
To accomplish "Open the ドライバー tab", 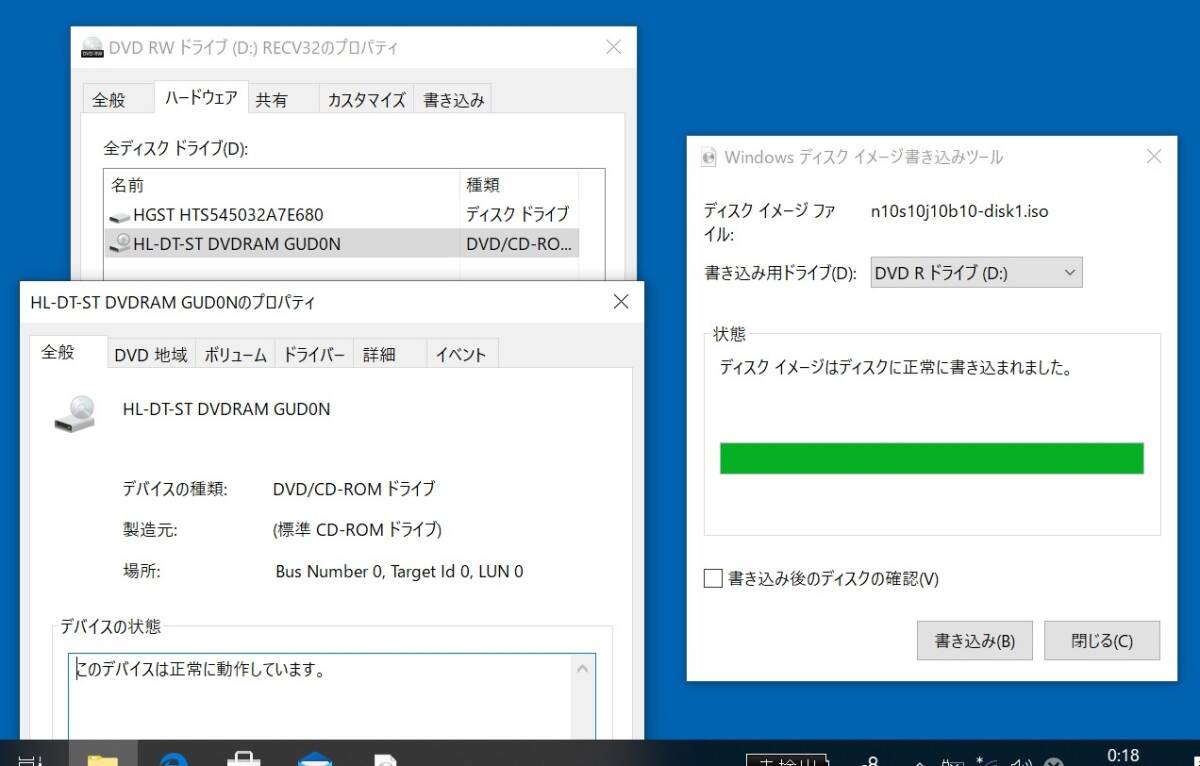I will coord(314,354).
